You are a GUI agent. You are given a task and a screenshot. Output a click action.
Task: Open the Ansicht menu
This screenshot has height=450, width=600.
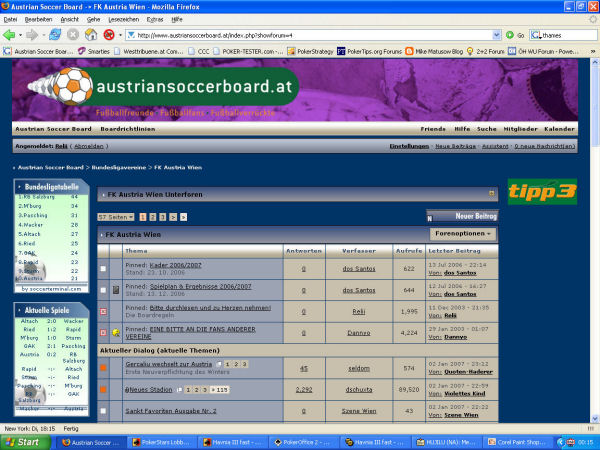point(70,20)
